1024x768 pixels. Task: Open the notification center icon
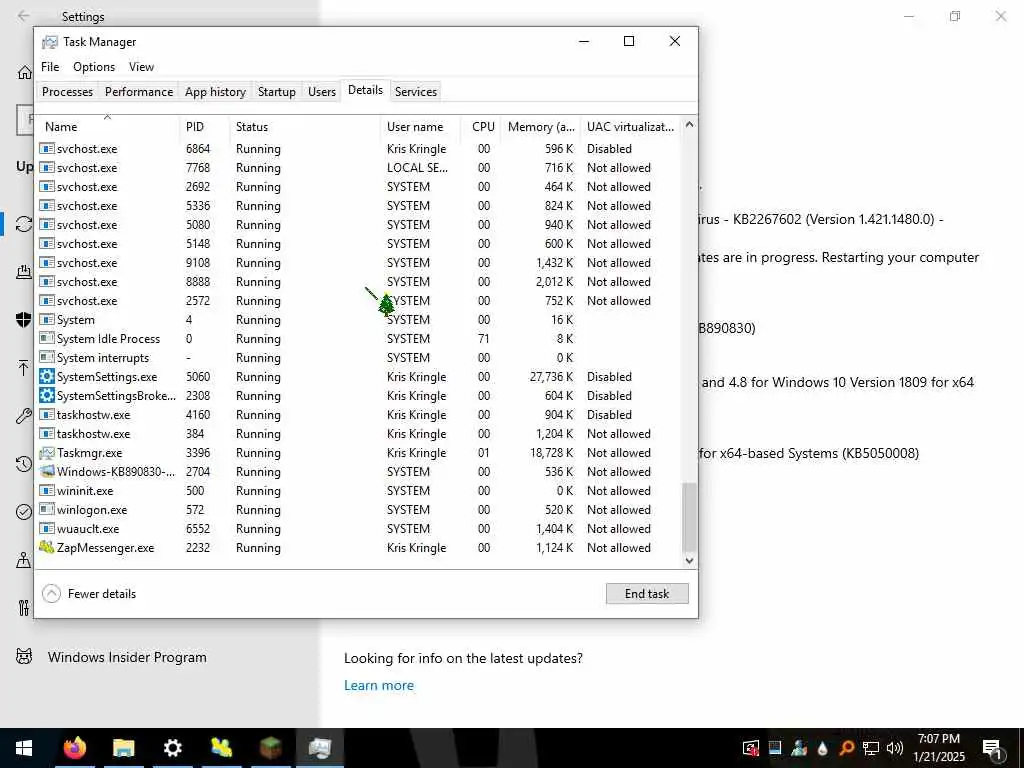[992, 748]
